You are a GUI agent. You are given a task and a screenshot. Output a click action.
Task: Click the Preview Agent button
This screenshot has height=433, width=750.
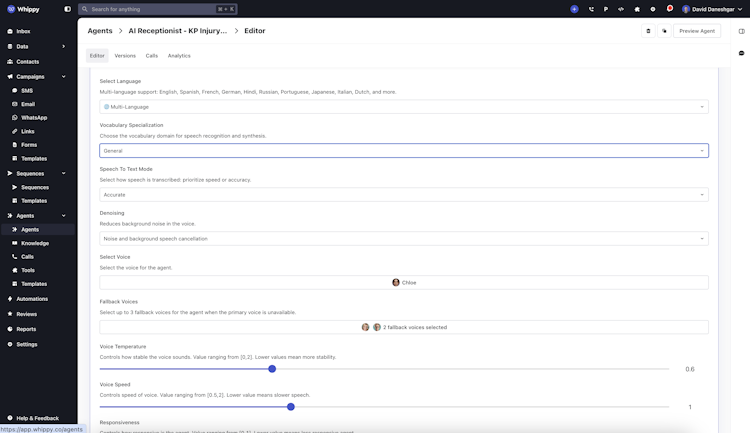[697, 31]
